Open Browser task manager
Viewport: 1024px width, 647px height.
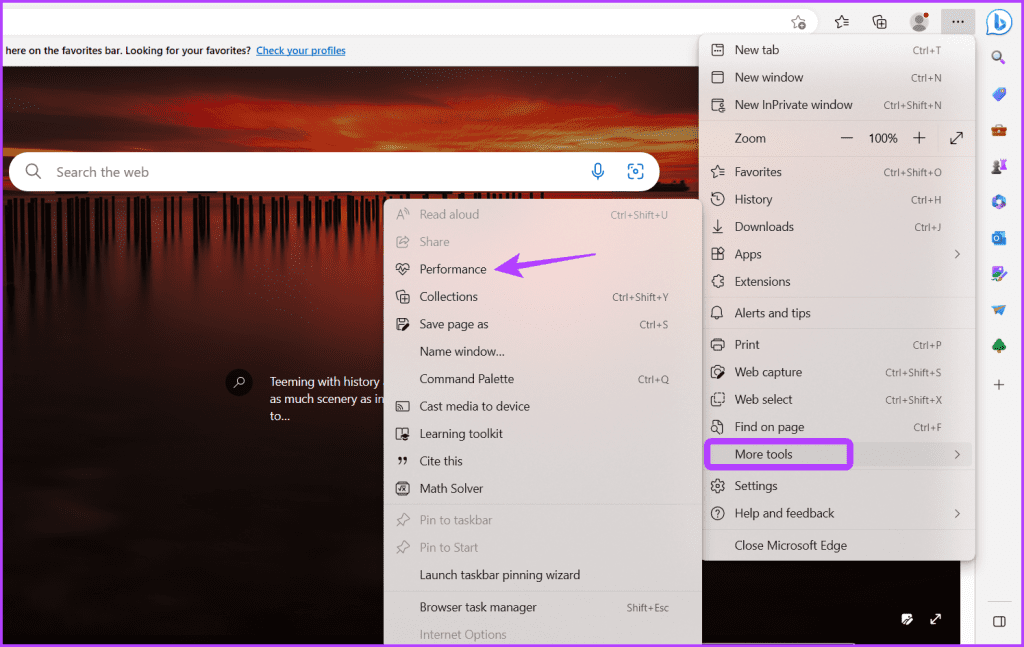543,607
